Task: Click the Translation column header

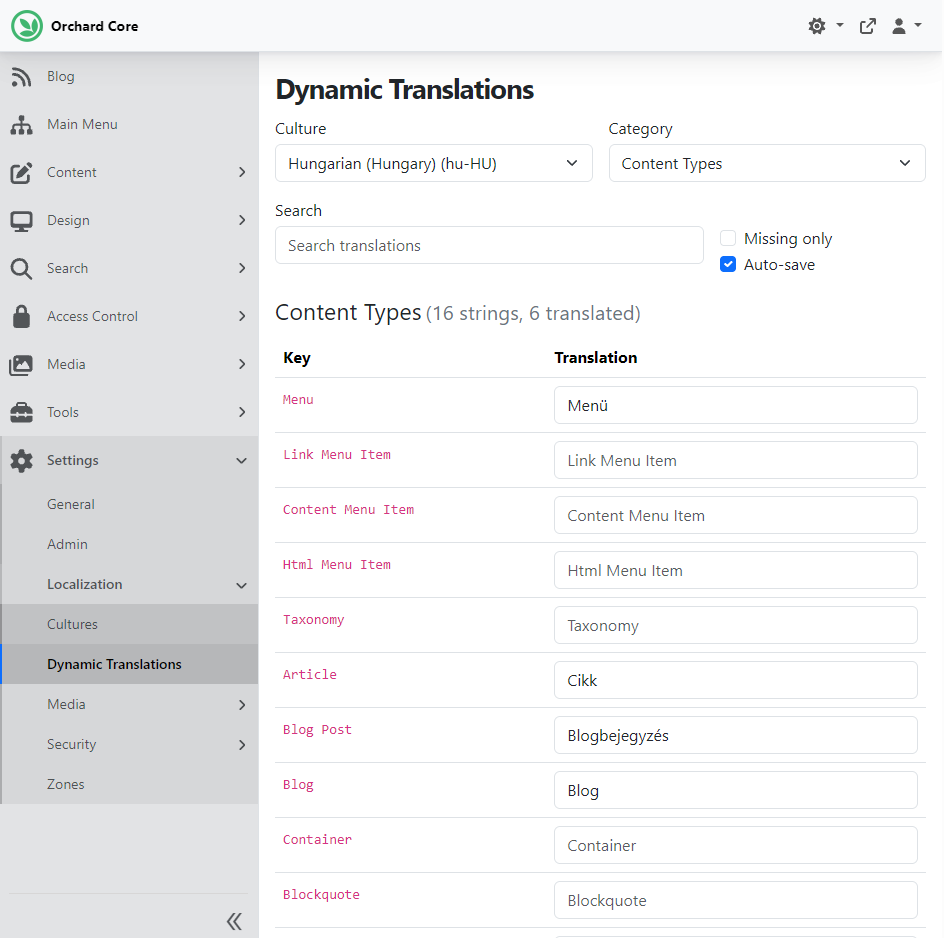Action: 595,358
